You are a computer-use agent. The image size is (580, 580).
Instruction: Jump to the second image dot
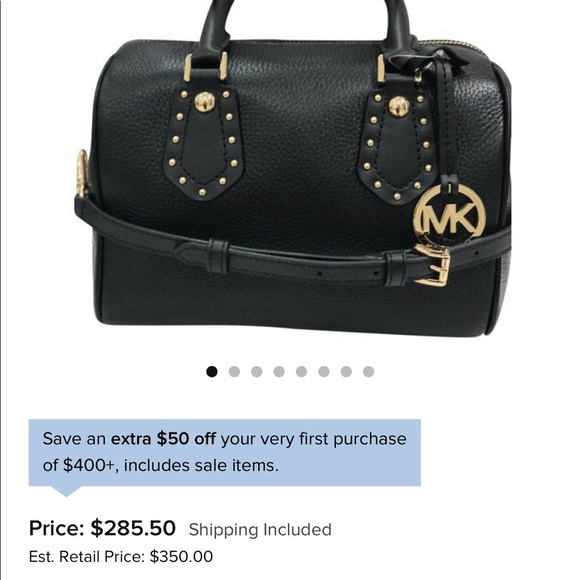pyautogui.click(x=234, y=371)
